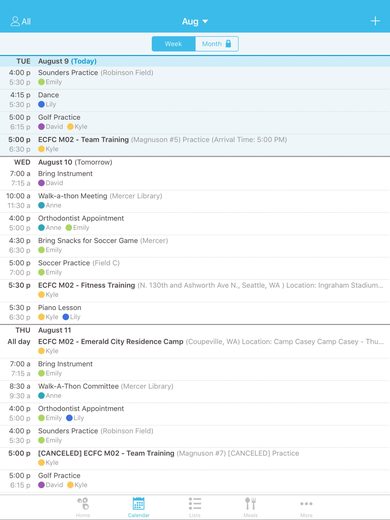Screen dimensions: 390x520
Task: Open the Dance event for Lily
Action: [195, 100]
